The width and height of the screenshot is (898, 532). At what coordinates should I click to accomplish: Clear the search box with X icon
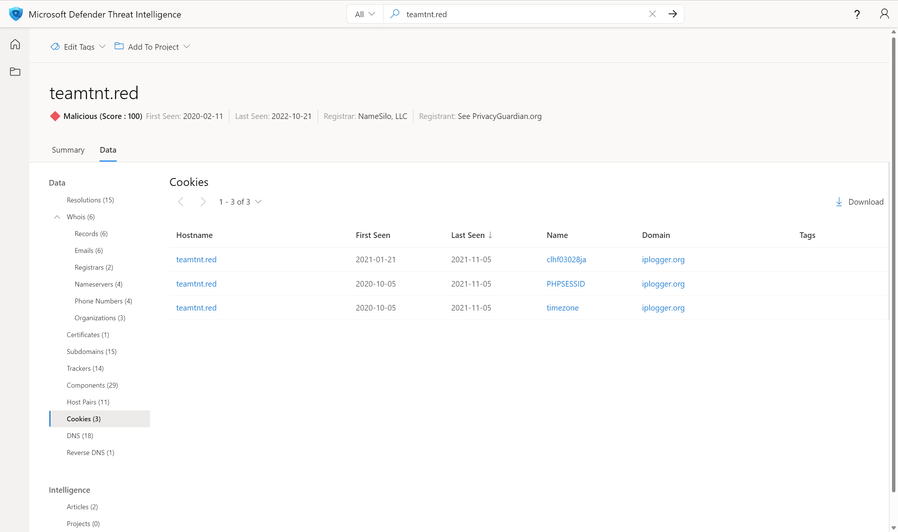(x=652, y=14)
